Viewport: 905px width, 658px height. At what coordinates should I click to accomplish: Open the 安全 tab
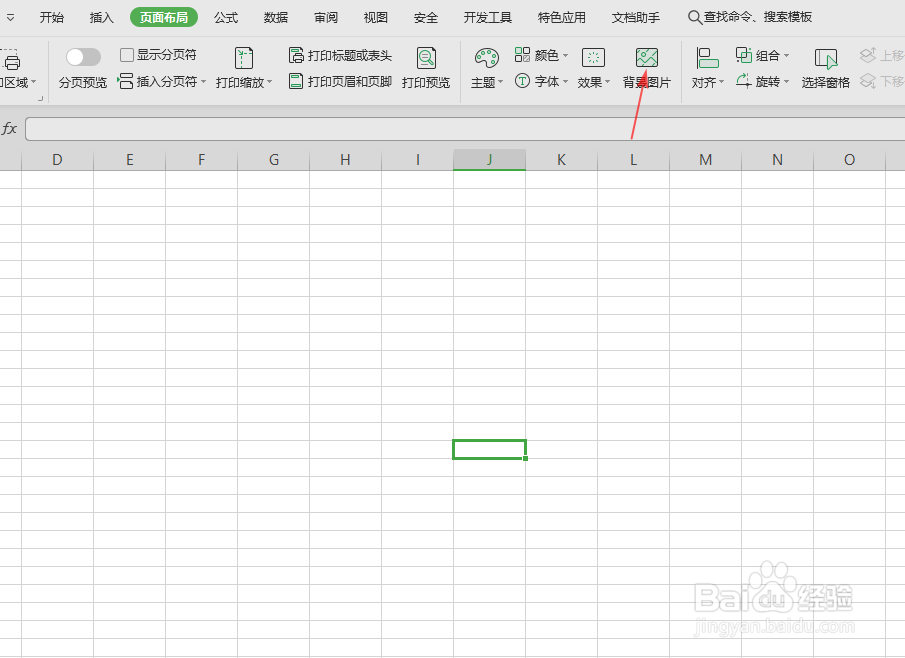click(x=426, y=17)
